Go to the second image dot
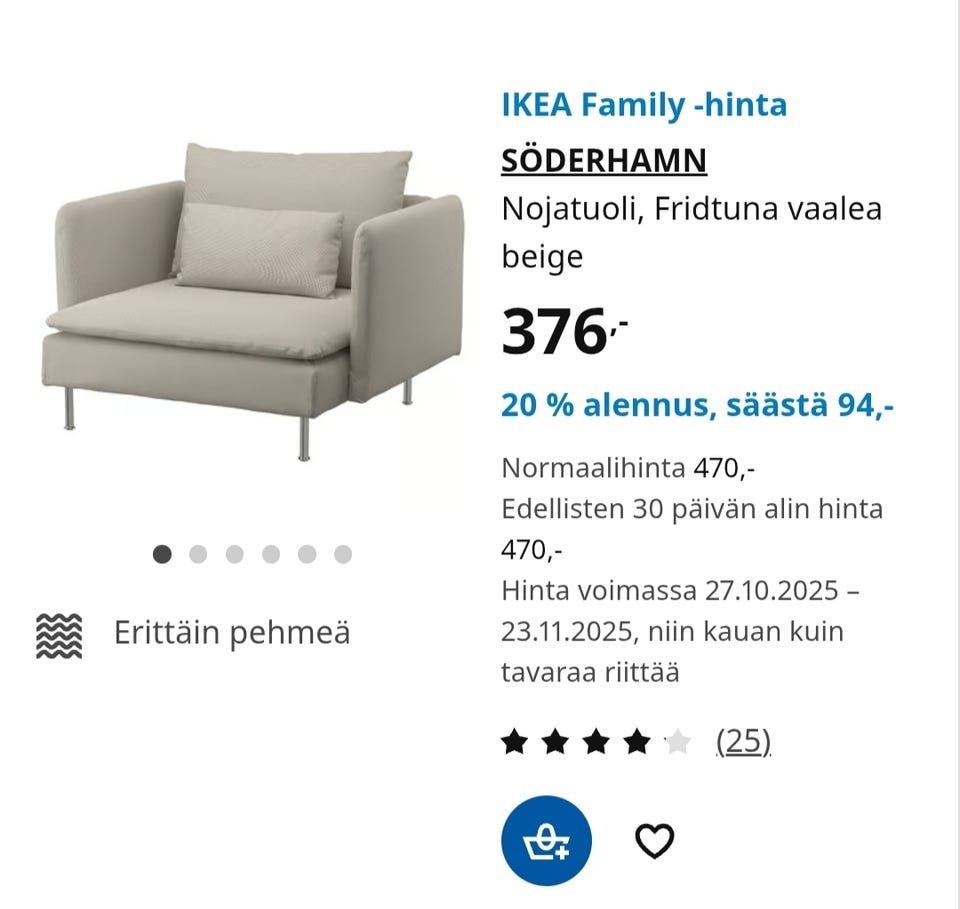This screenshot has width=960, height=909. (x=198, y=554)
